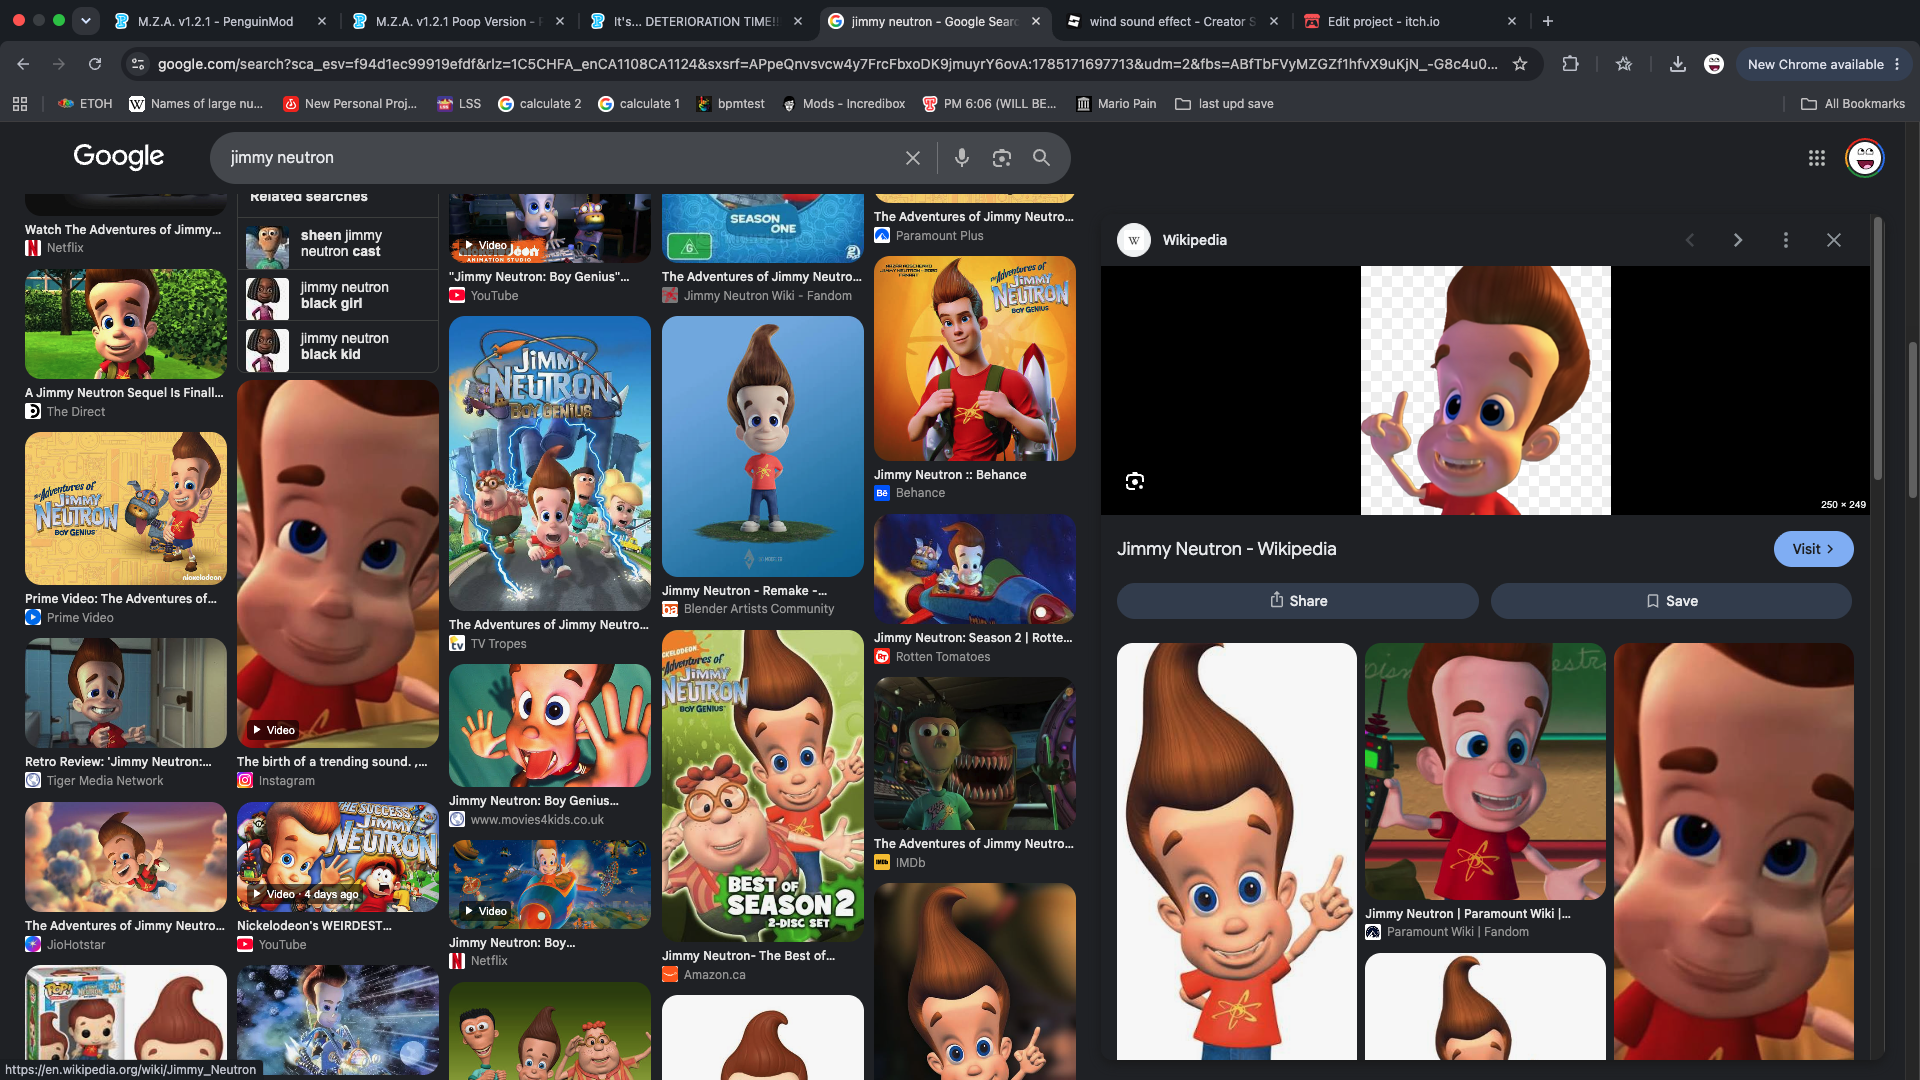Click the main page vertical scrollbar
Image resolution: width=1920 pixels, height=1080 pixels.
[x=1912, y=420]
